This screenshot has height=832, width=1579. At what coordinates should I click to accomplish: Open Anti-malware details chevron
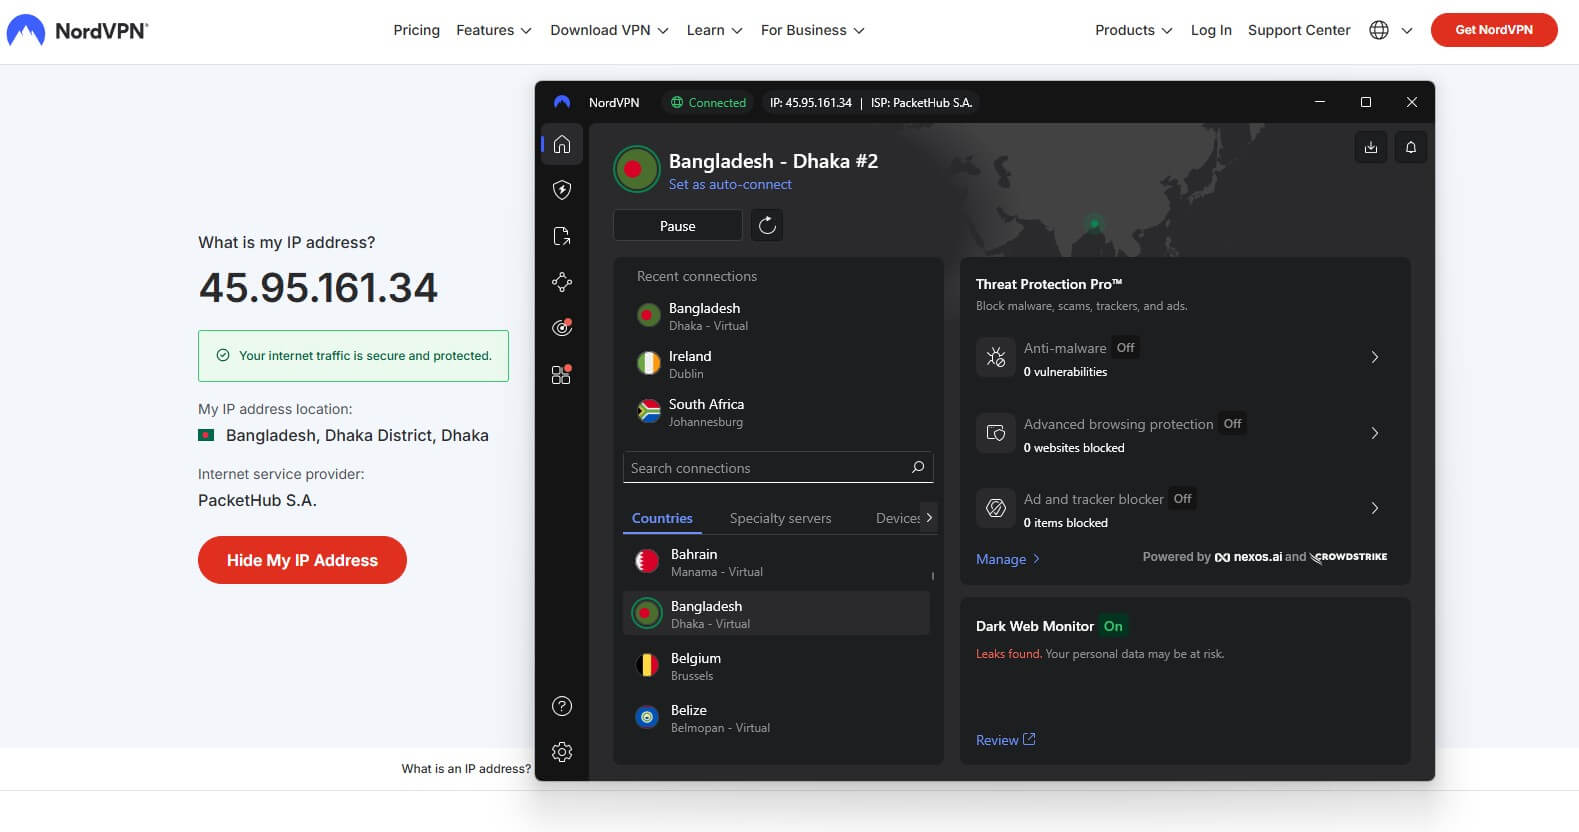[x=1375, y=357]
